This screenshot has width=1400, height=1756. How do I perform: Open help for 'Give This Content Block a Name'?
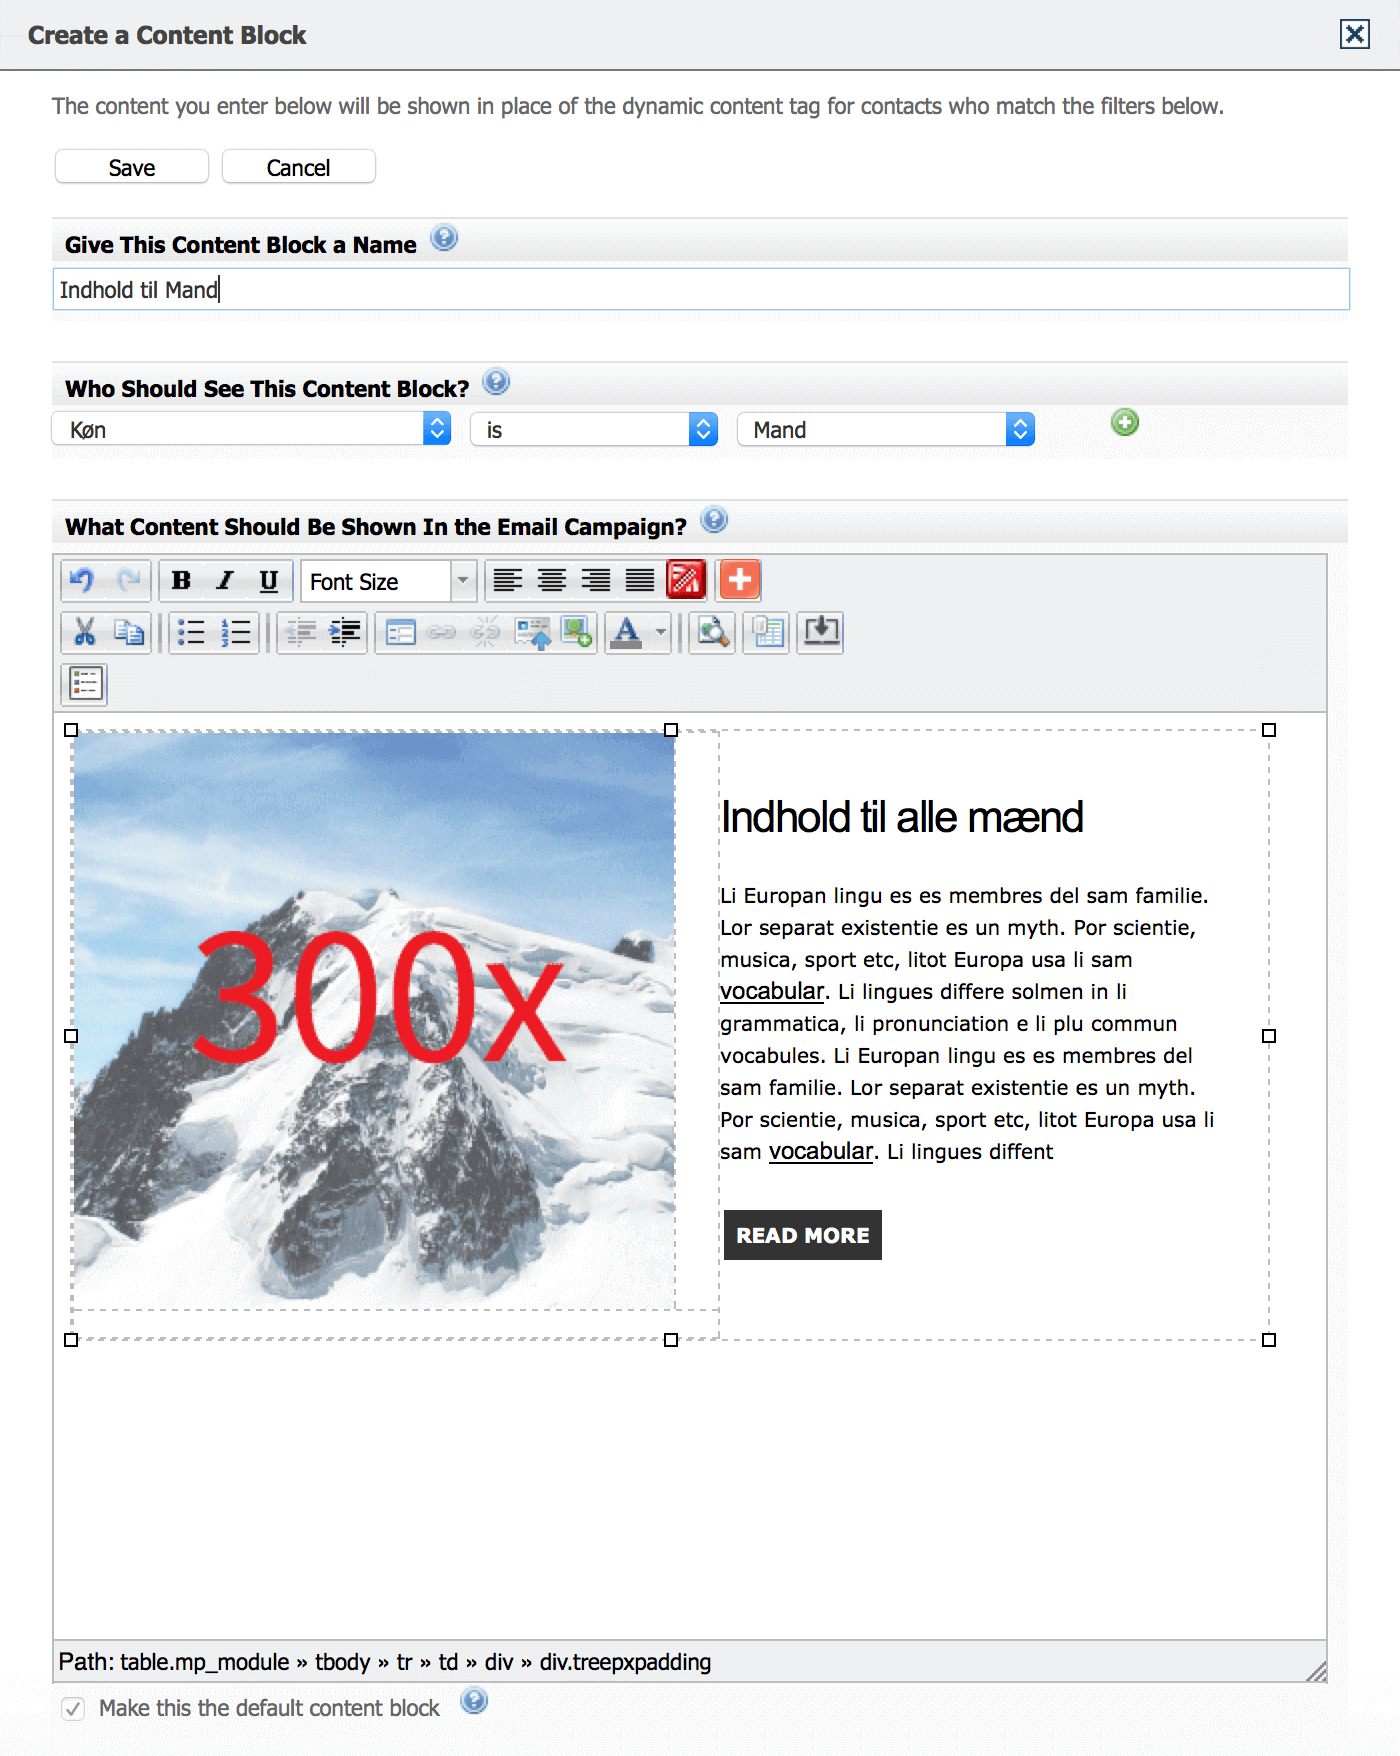444,239
